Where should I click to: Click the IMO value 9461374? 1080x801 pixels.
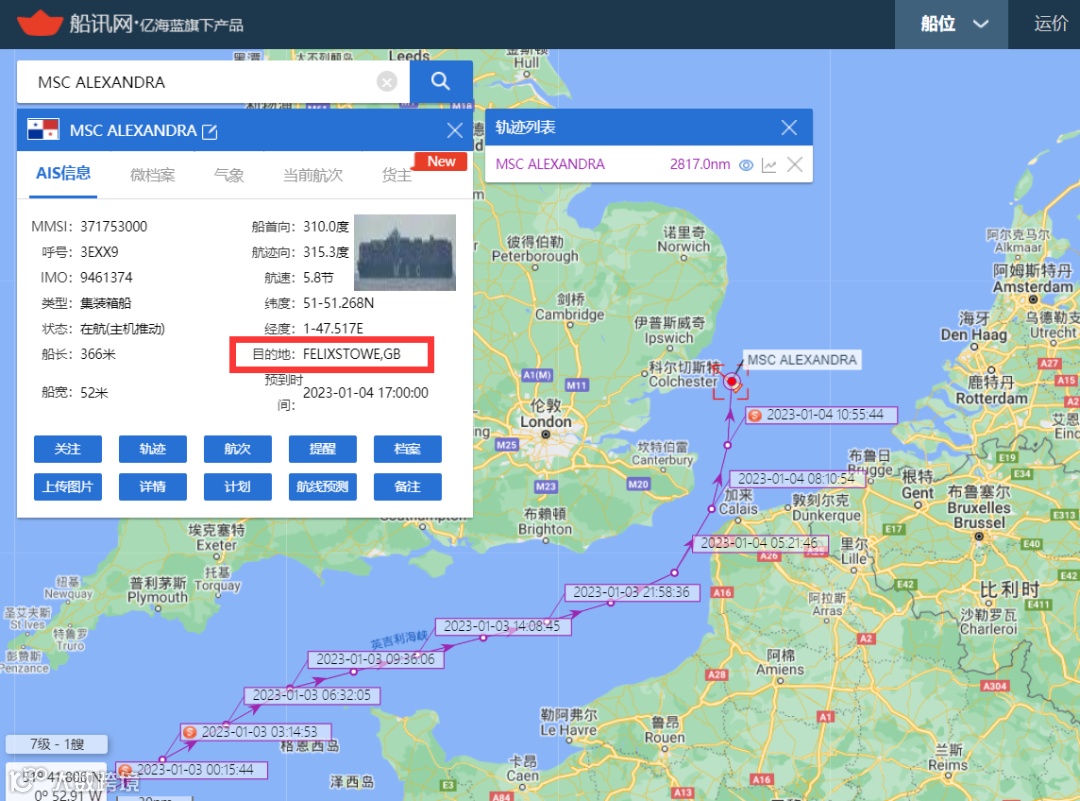tap(106, 278)
